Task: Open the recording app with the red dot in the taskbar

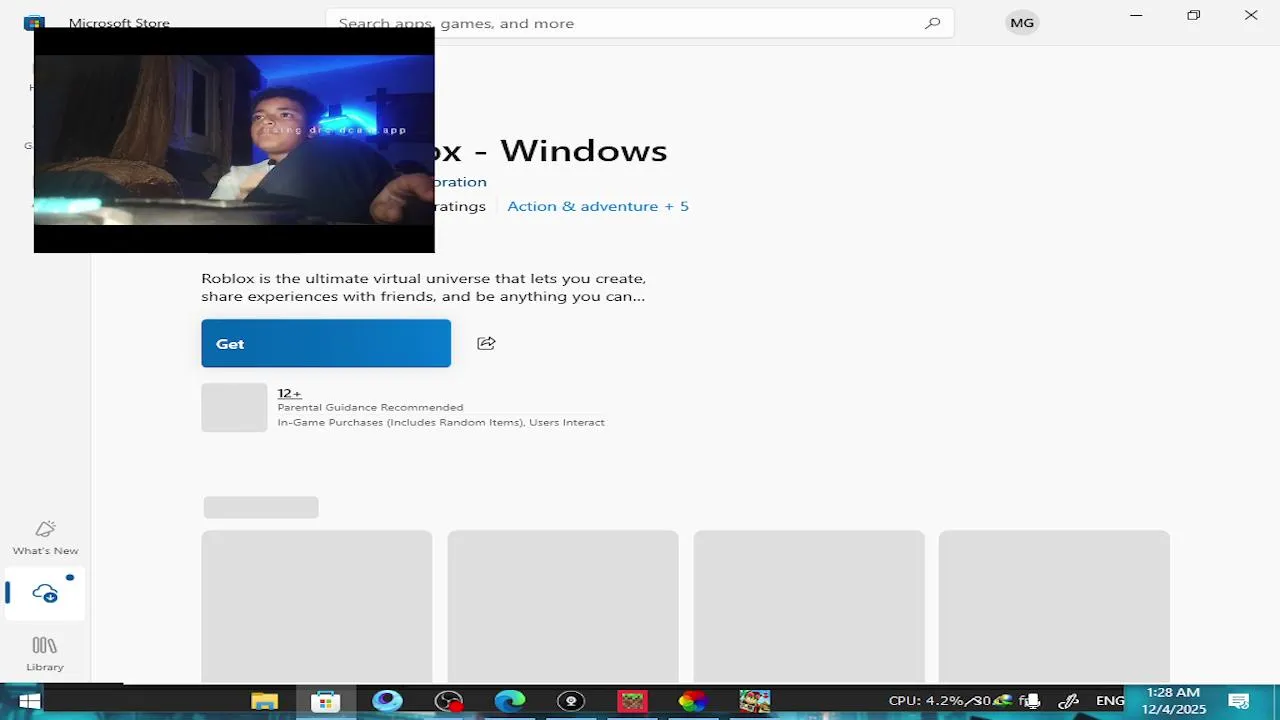Action: [449, 701]
